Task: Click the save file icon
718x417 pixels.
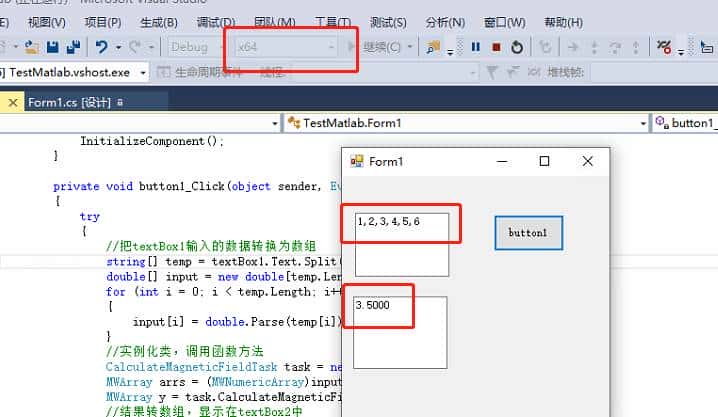Action: coord(53,47)
